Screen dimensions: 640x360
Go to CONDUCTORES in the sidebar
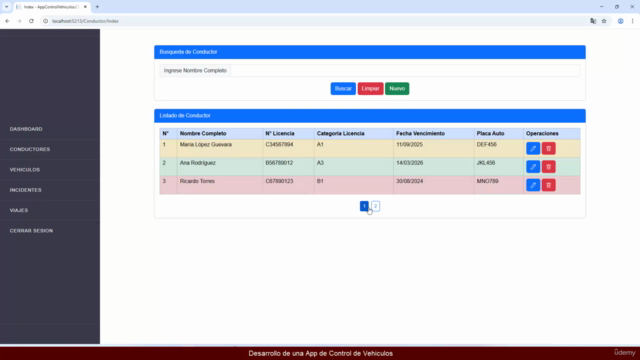30,149
